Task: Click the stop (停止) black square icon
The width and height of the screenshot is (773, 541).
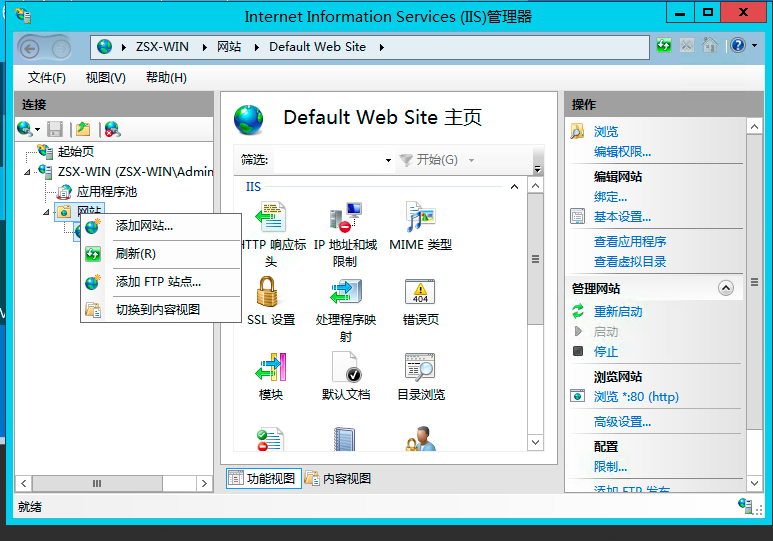Action: [x=578, y=351]
